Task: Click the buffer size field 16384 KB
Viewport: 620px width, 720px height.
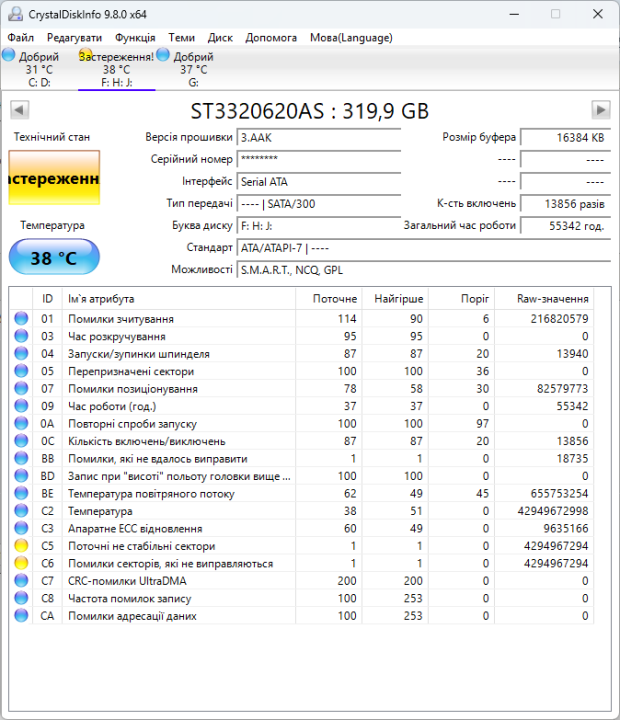Action: [x=565, y=138]
